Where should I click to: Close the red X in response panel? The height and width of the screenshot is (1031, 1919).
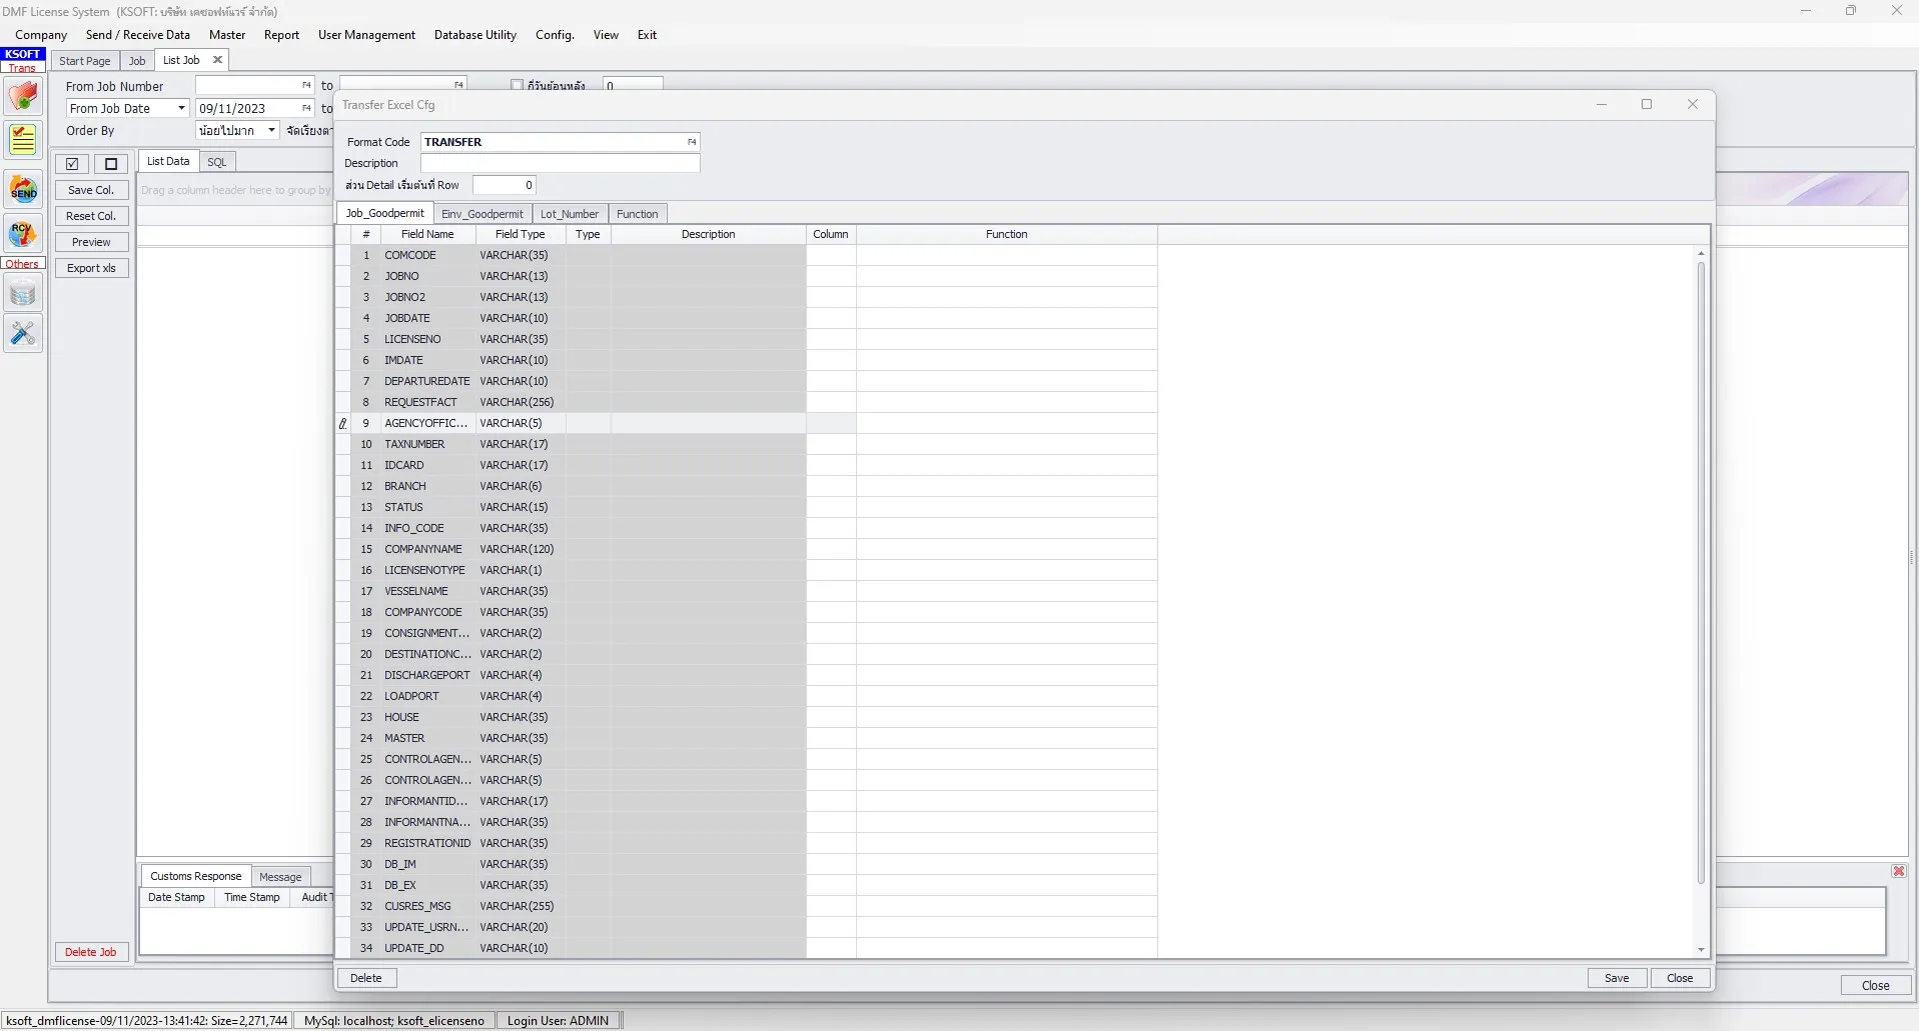tap(1898, 871)
